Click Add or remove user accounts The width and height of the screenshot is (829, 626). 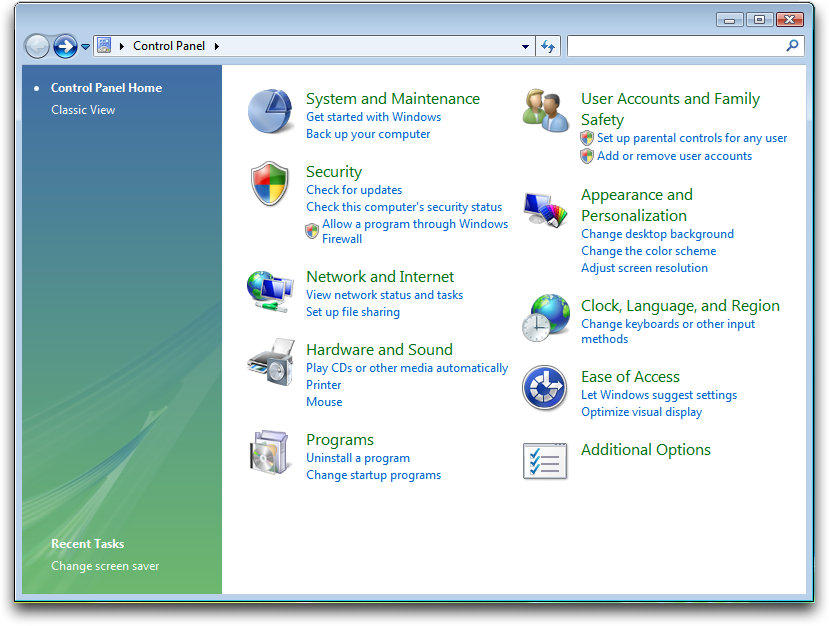pos(674,156)
